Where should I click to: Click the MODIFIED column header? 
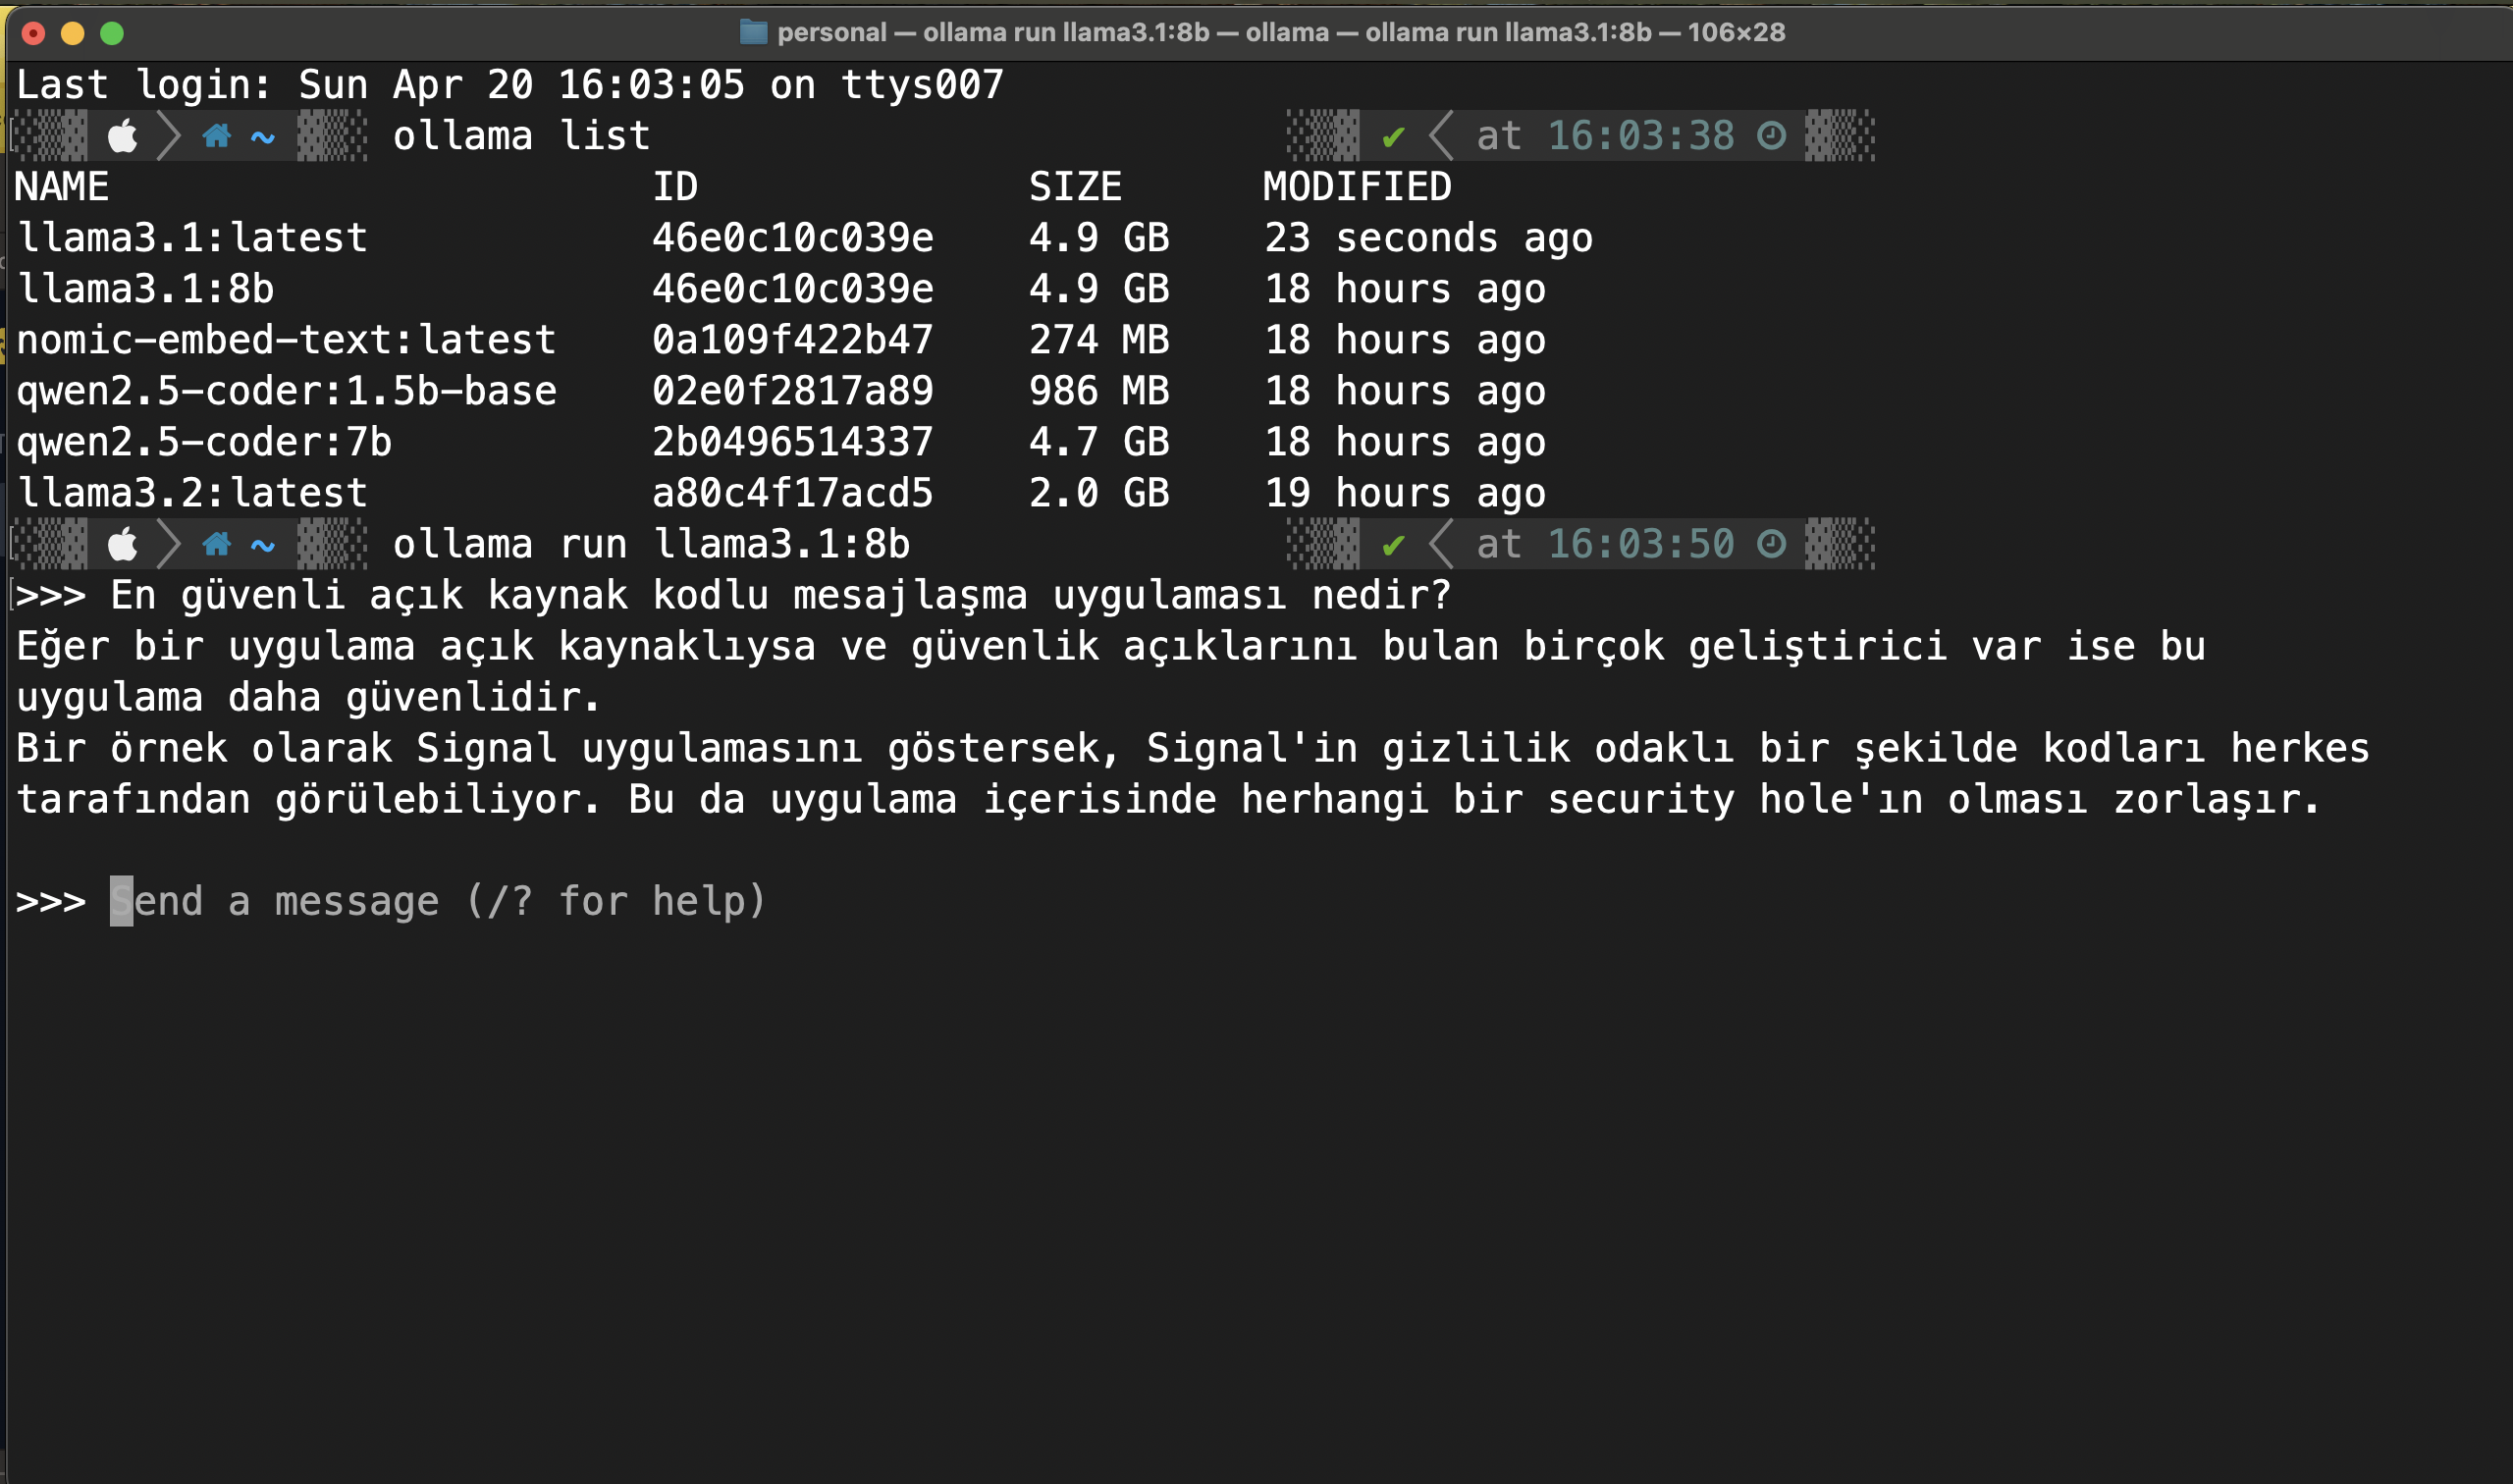pyautogui.click(x=1356, y=187)
